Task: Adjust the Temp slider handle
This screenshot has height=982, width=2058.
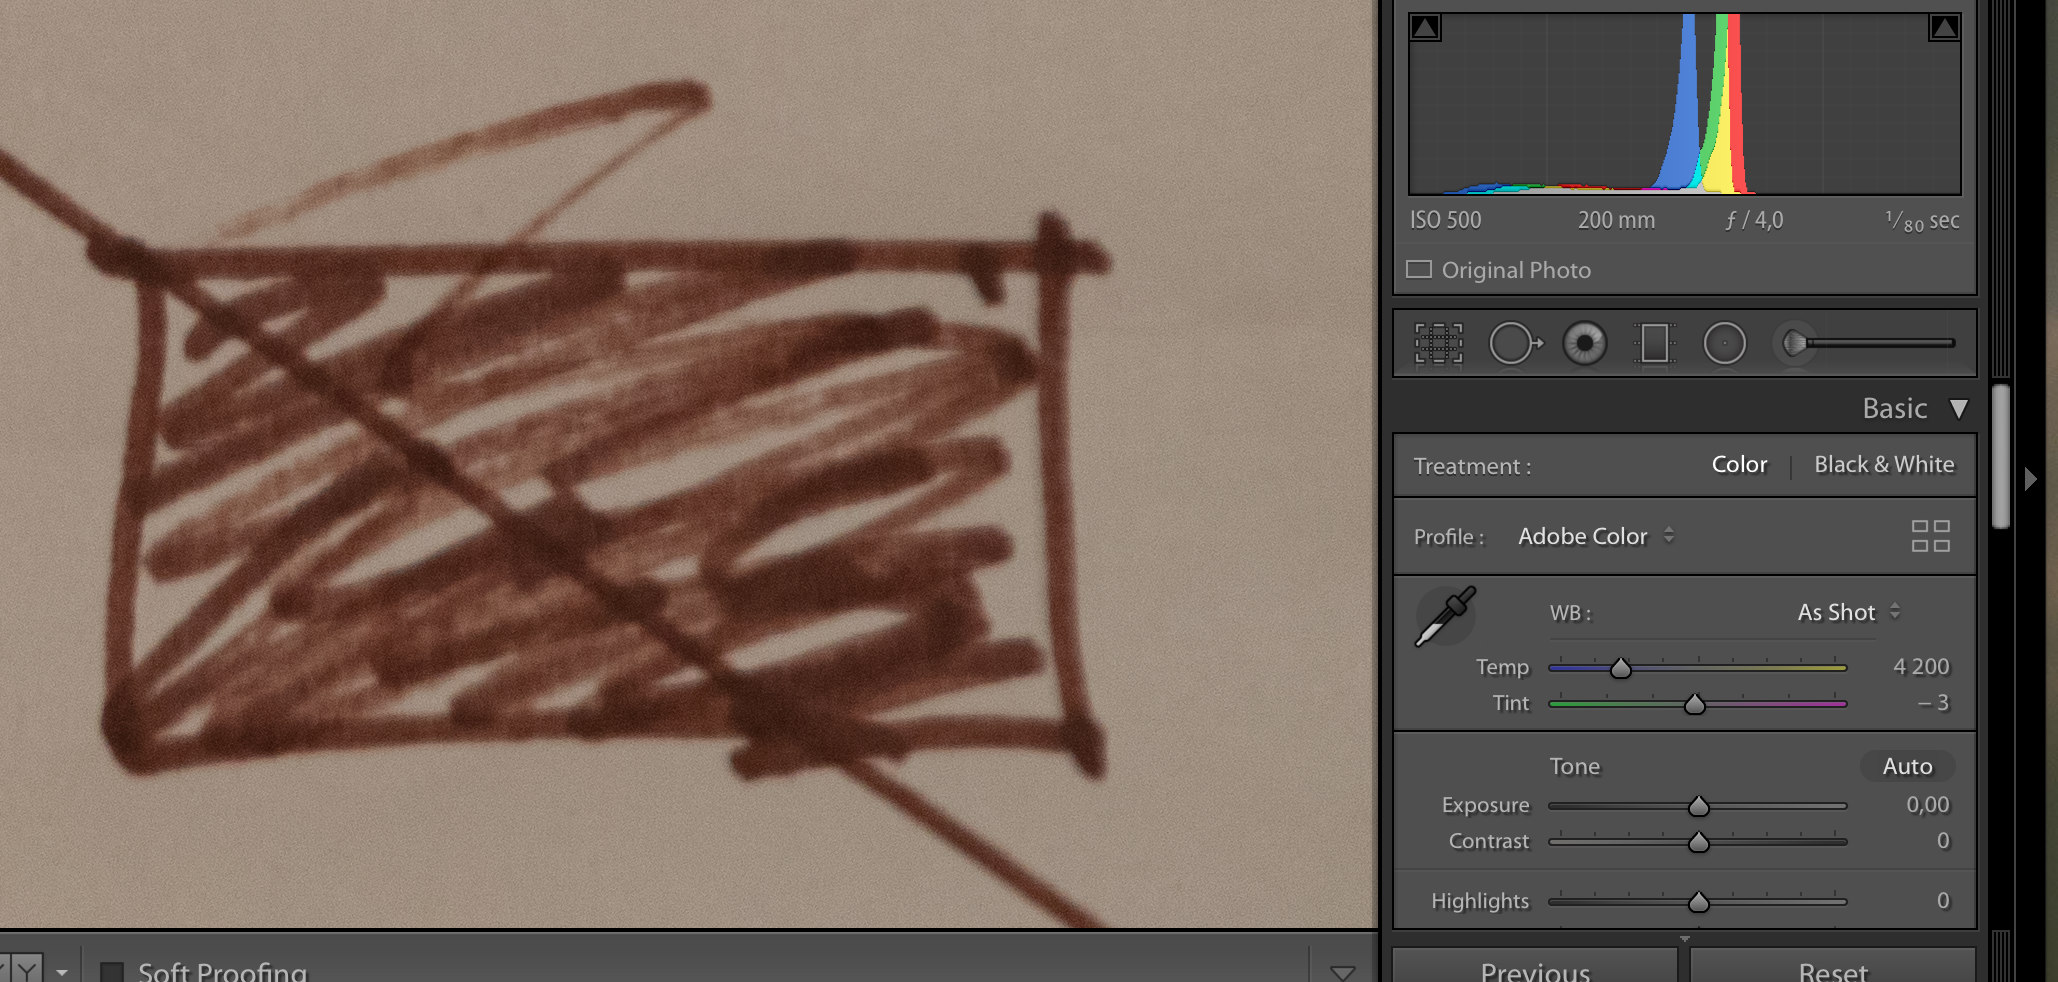Action: pos(1621,668)
